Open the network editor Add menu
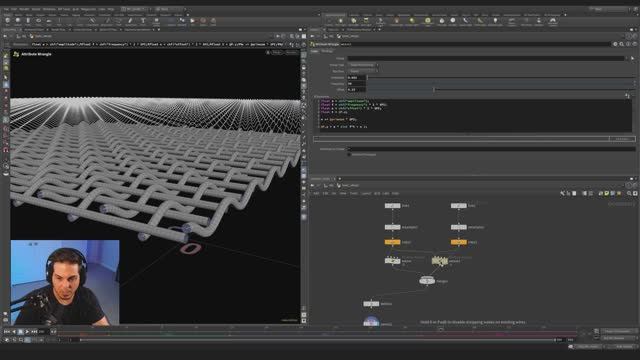Viewport: 640px width, 360px height. pyautogui.click(x=316, y=193)
